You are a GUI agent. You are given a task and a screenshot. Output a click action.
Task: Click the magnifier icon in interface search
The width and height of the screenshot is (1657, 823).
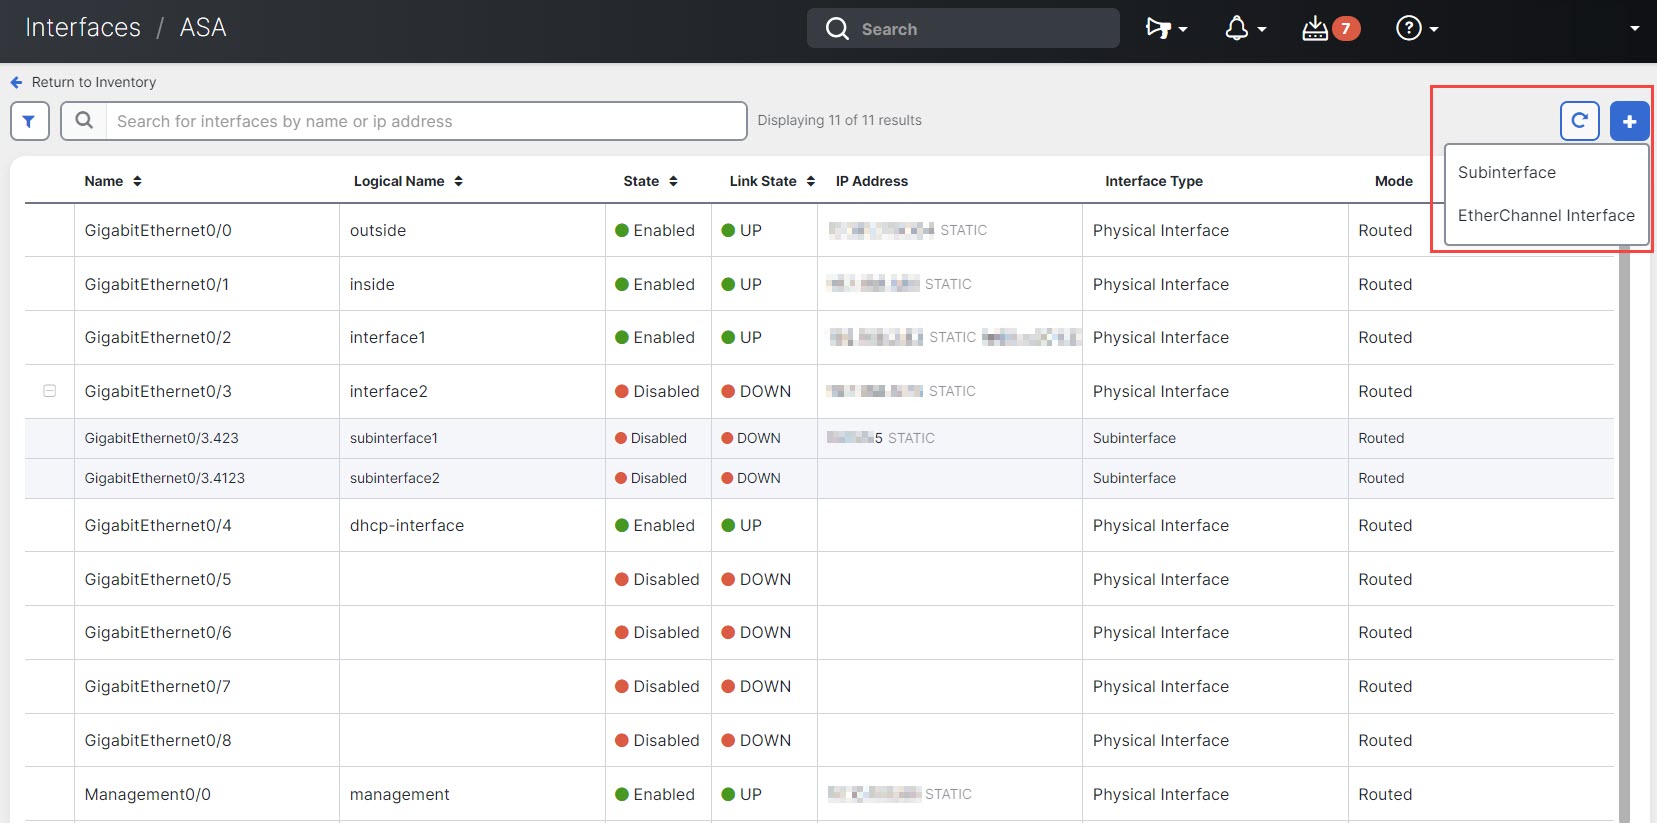pos(84,121)
